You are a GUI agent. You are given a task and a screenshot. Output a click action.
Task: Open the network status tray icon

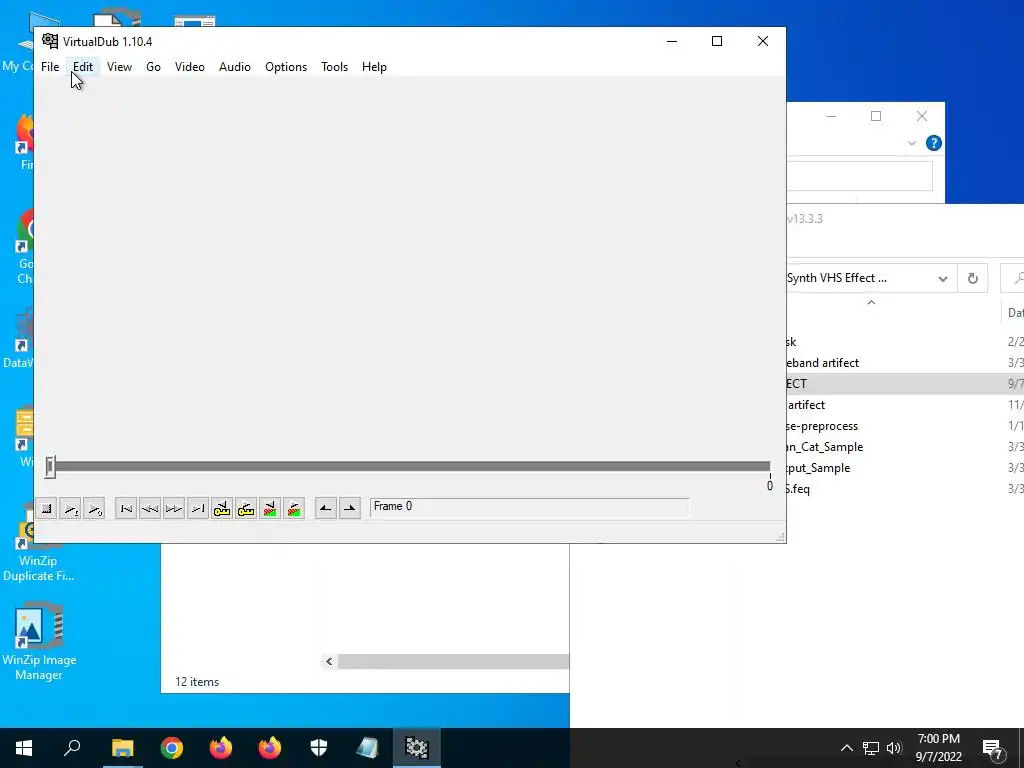[x=871, y=748]
